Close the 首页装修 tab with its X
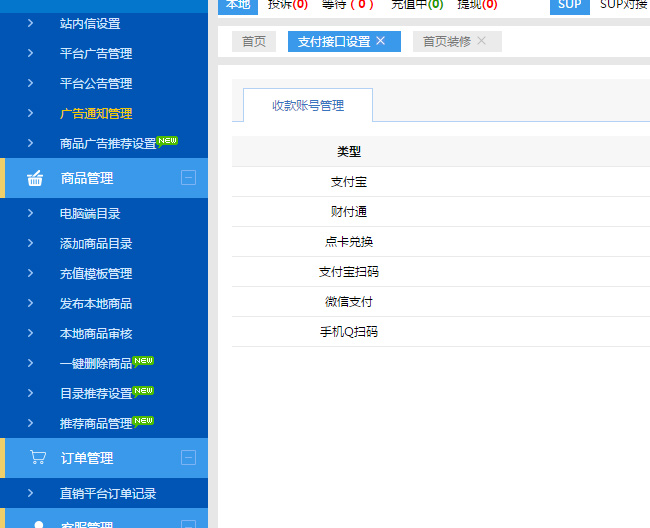 (x=482, y=41)
